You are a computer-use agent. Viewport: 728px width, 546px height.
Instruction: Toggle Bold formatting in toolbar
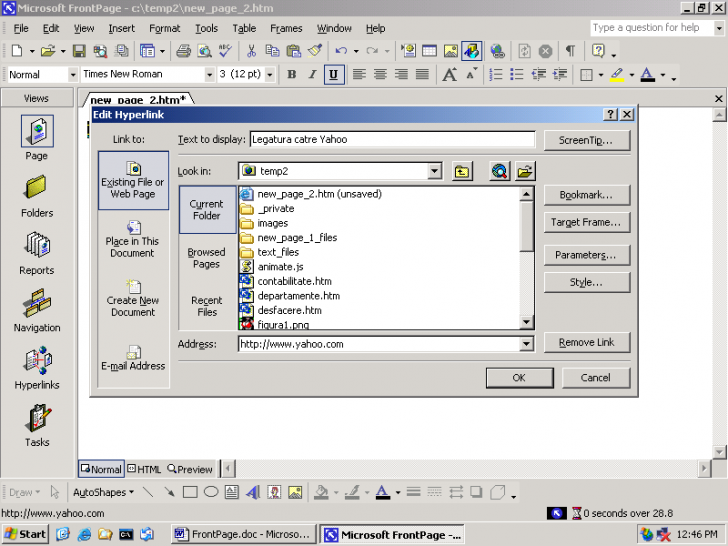pyautogui.click(x=291, y=75)
